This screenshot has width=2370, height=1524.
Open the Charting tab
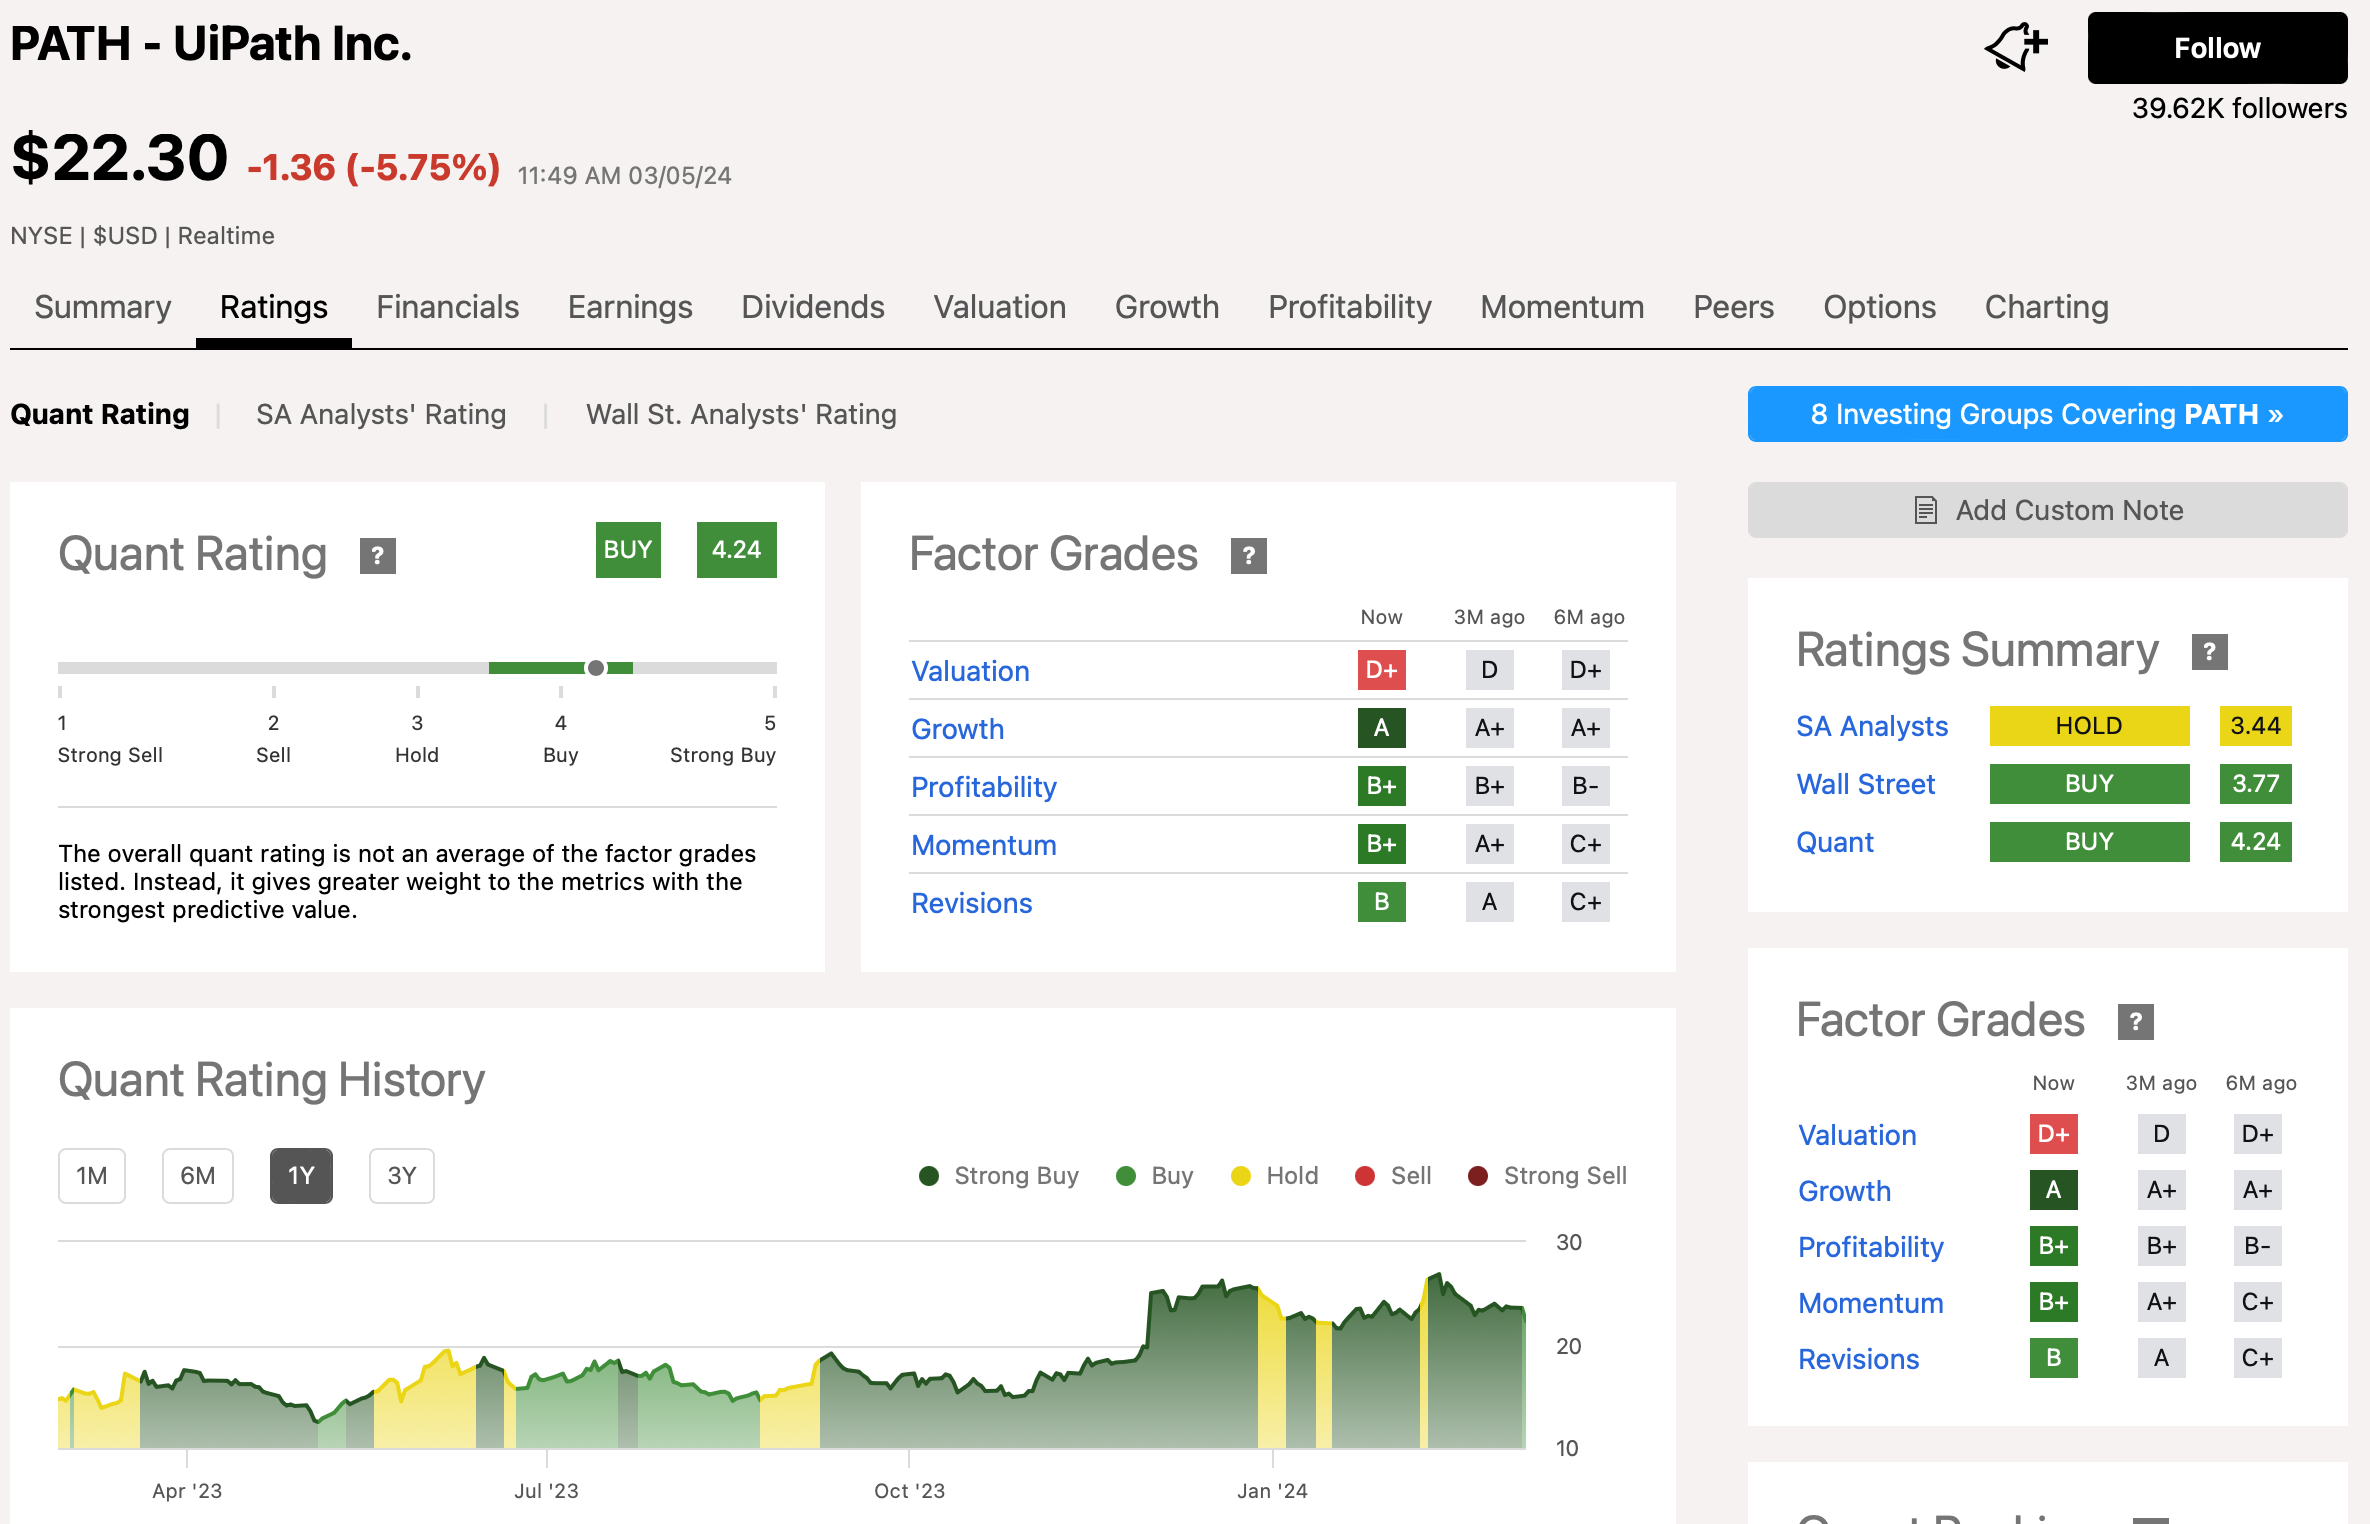tap(2047, 307)
